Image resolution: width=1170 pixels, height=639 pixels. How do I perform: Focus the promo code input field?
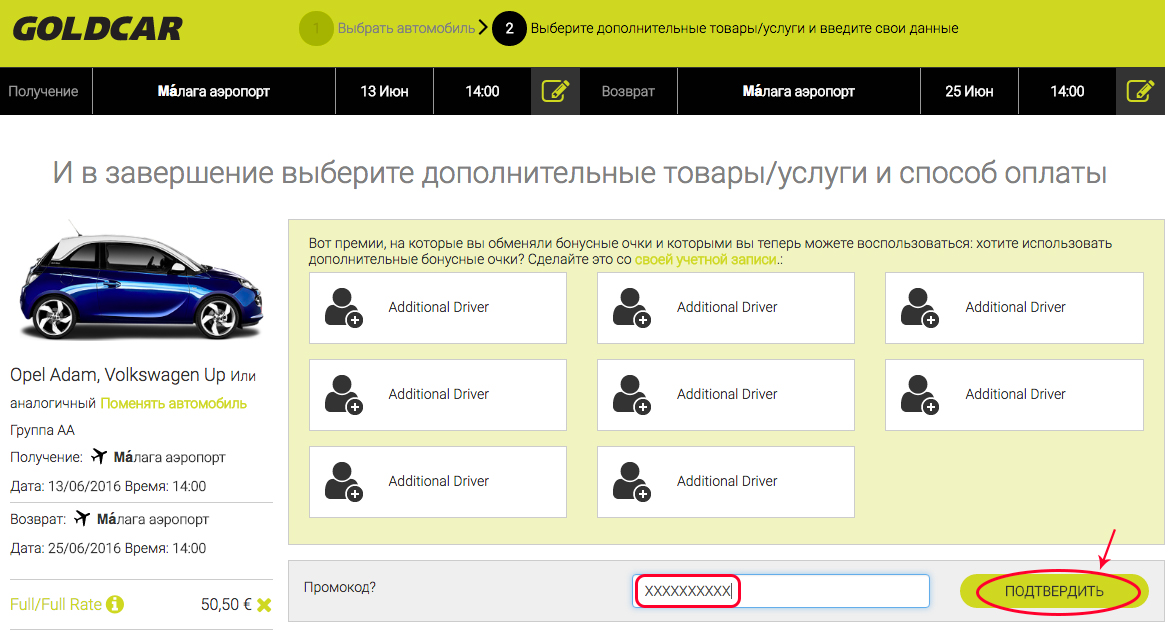[x=781, y=591]
